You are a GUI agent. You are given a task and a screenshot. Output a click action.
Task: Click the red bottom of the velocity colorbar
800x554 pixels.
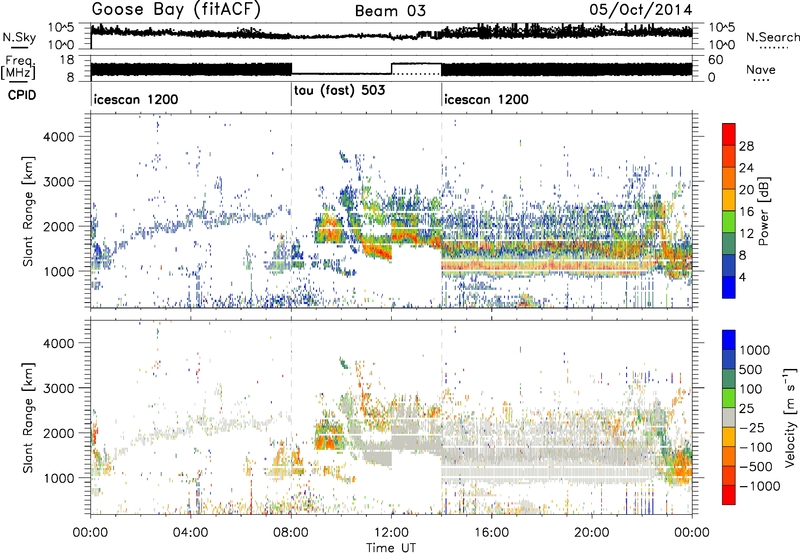[x=729, y=495]
